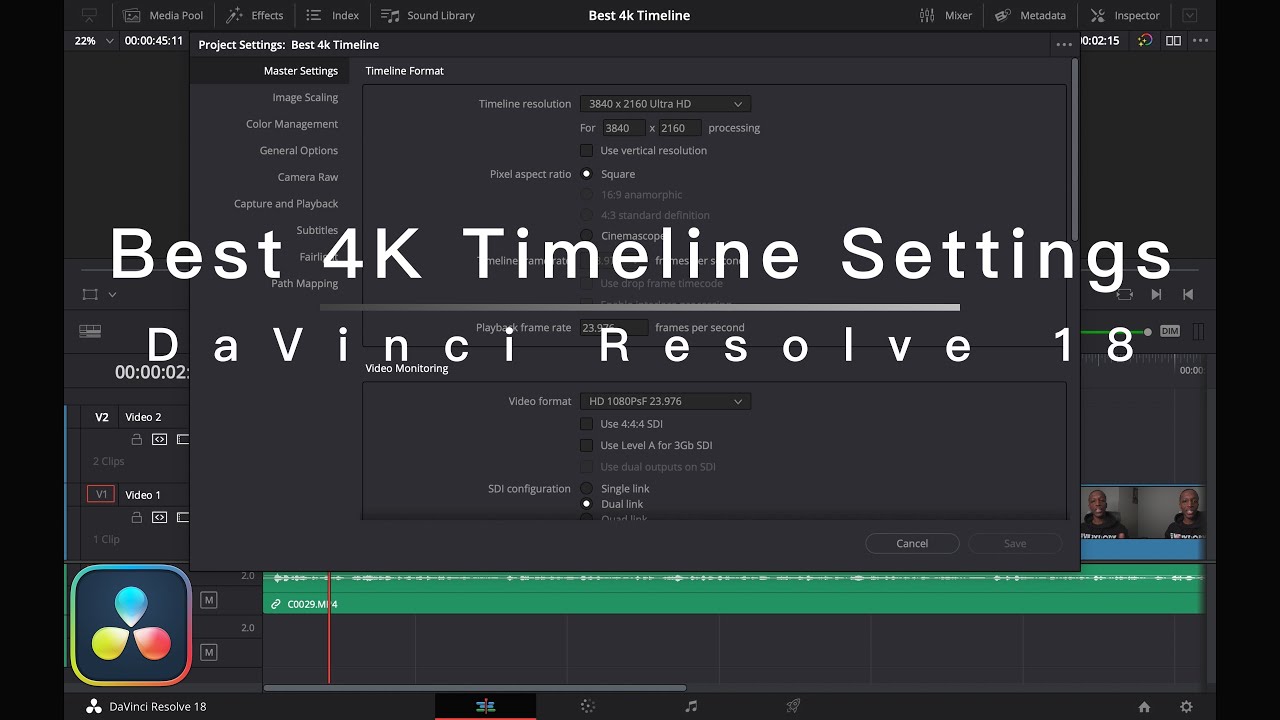Edit the timeline width field 3840
Image resolution: width=1280 pixels, height=720 pixels.
(x=624, y=128)
